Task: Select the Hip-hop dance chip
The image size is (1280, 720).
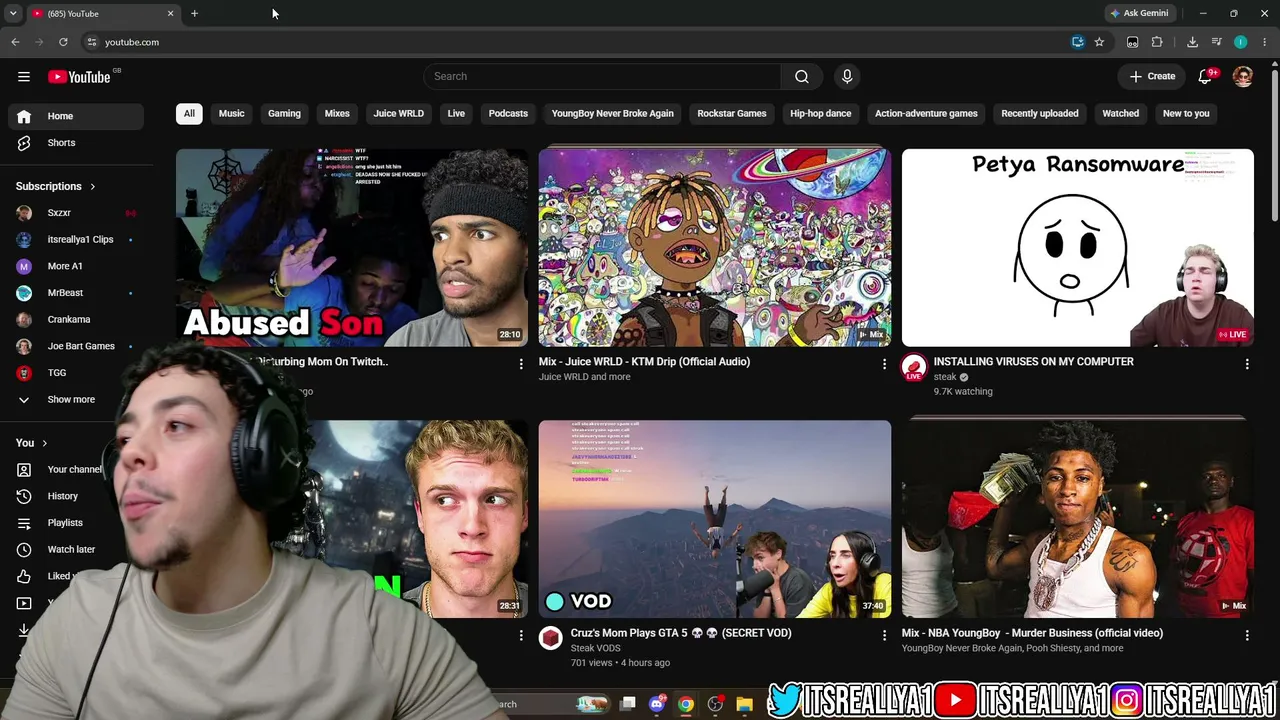Action: point(821,113)
